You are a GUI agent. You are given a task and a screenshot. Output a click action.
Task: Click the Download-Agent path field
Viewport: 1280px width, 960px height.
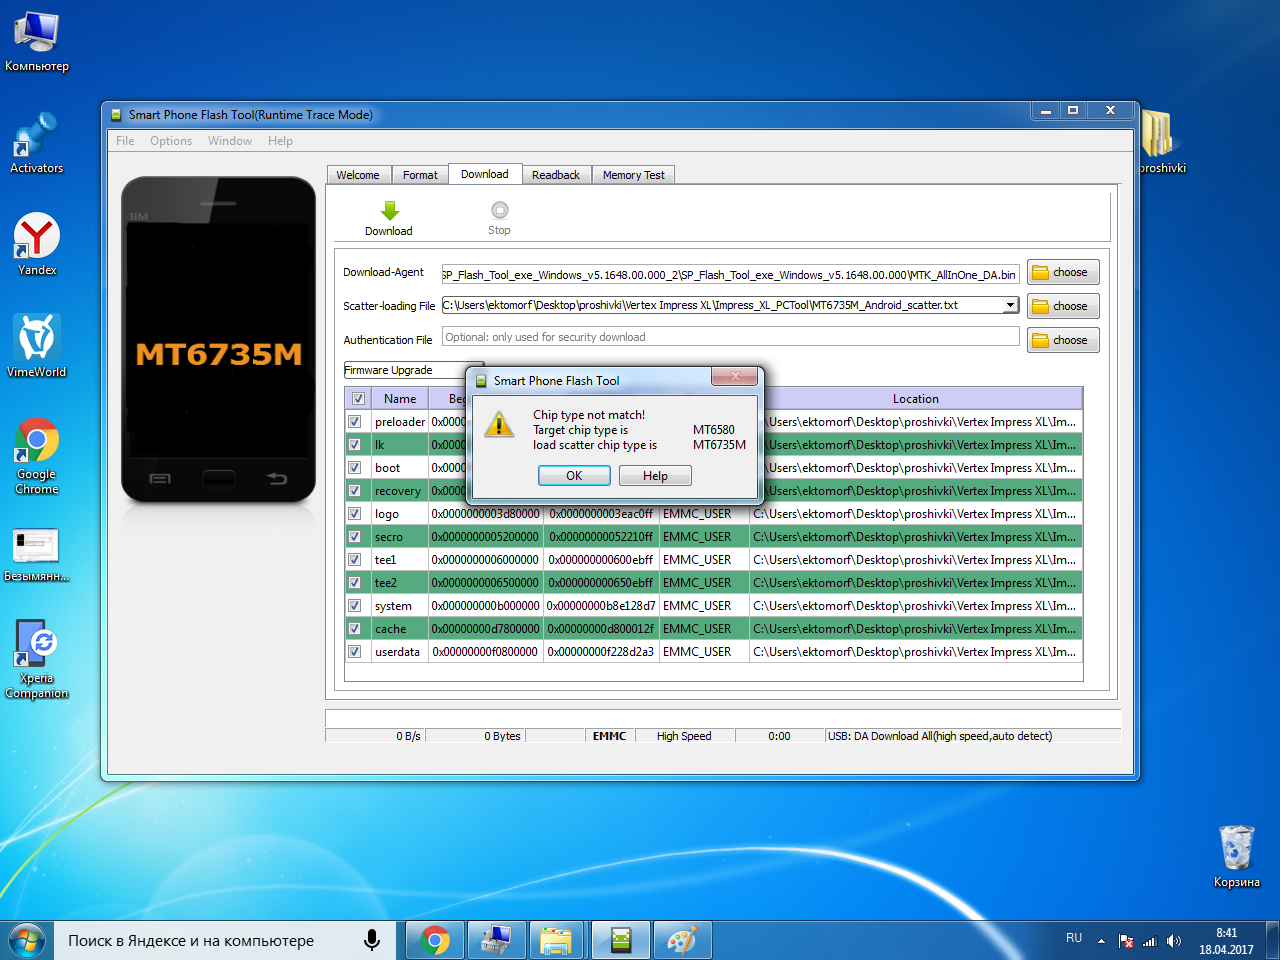click(x=730, y=274)
